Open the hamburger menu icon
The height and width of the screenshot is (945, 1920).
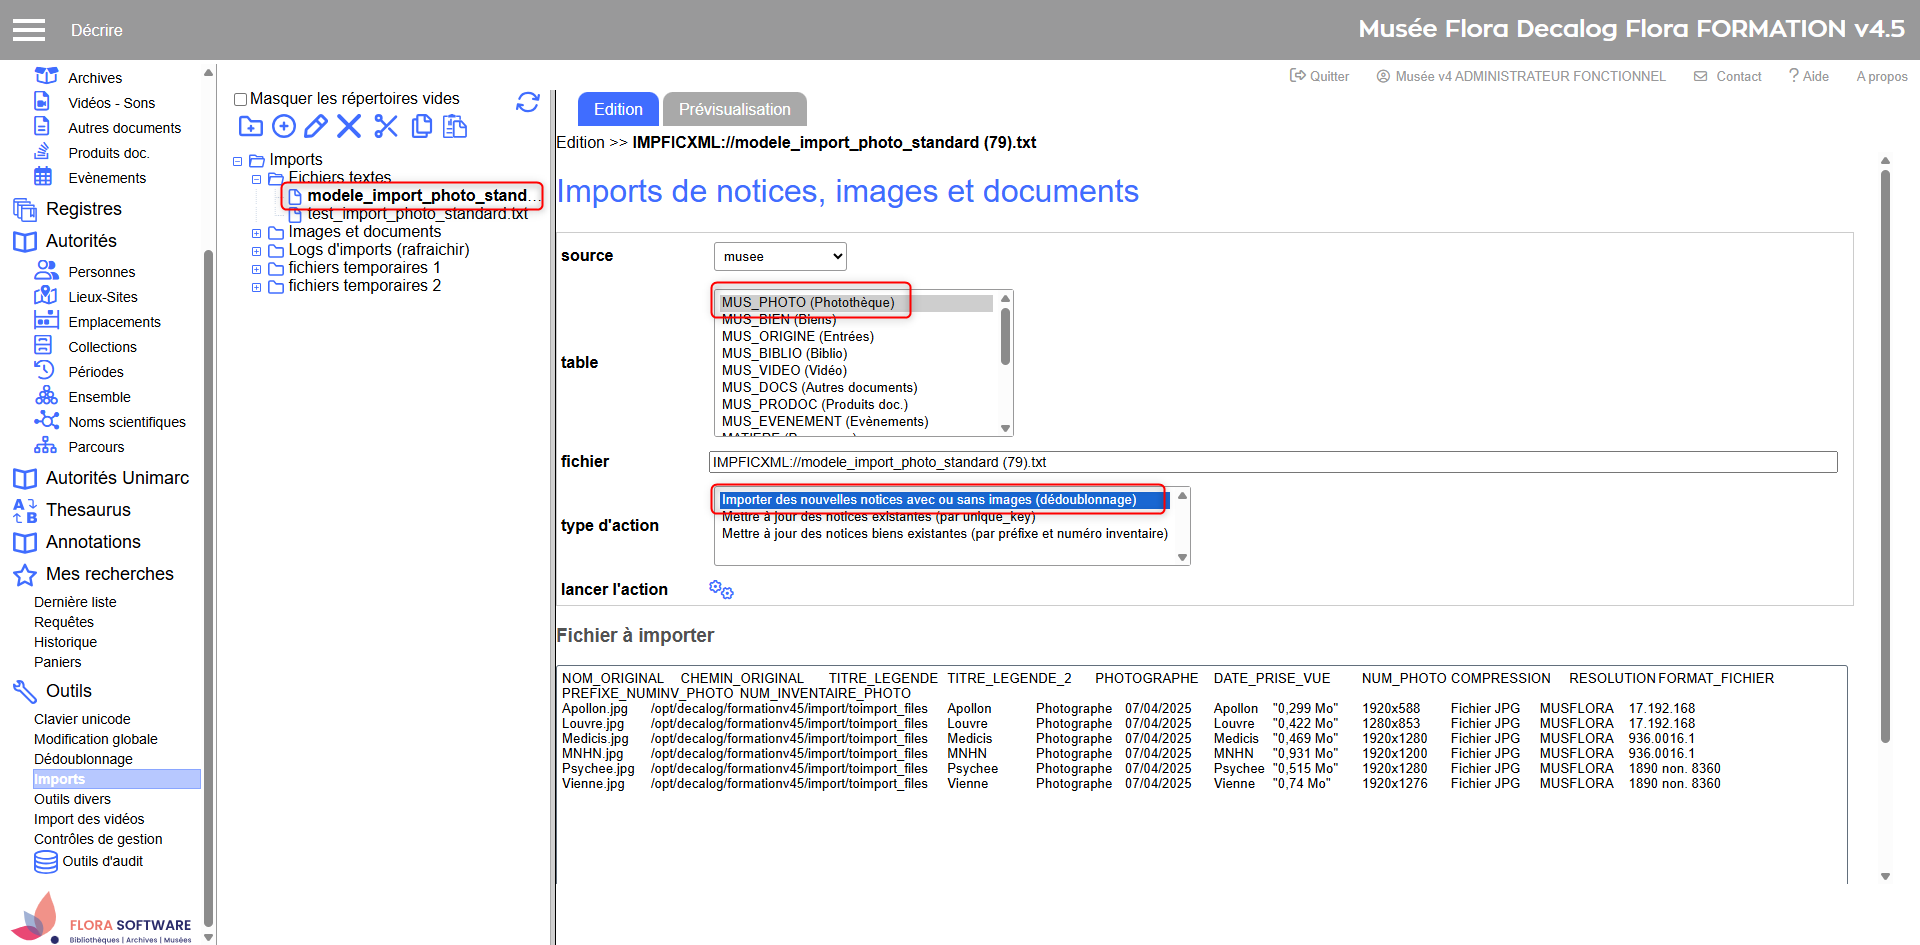tap(29, 30)
